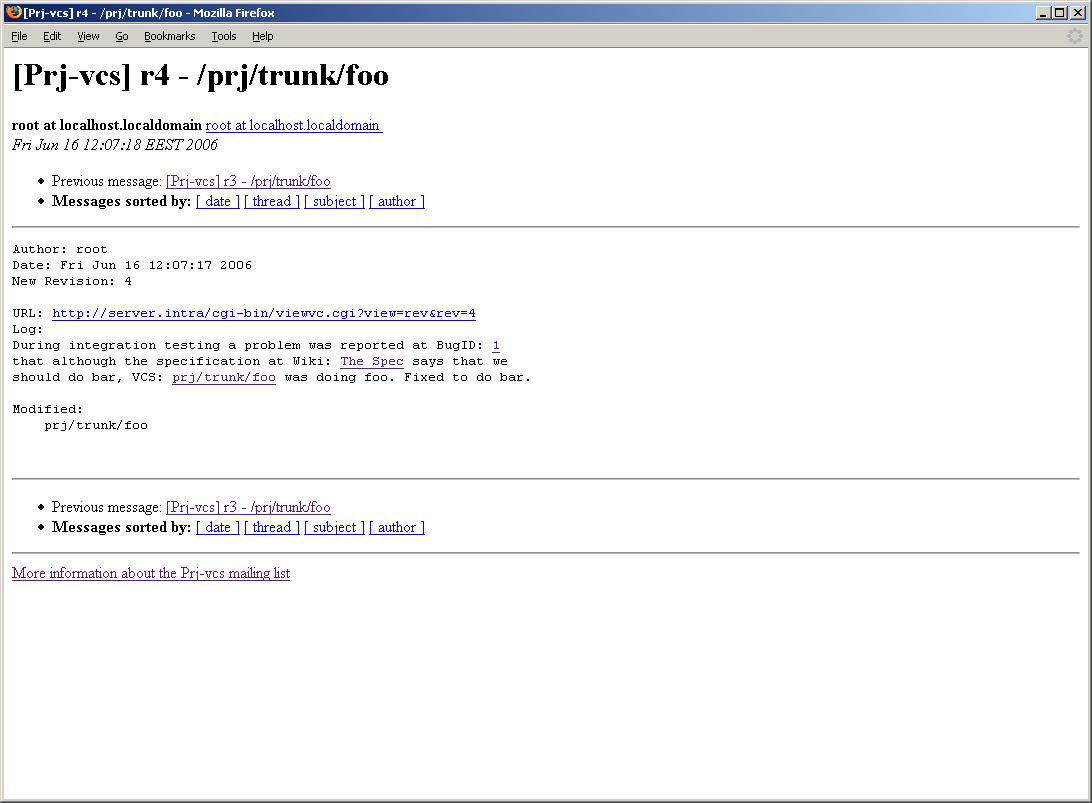Open the Edit menu
Viewport: 1092px width, 803px height.
(x=52, y=36)
